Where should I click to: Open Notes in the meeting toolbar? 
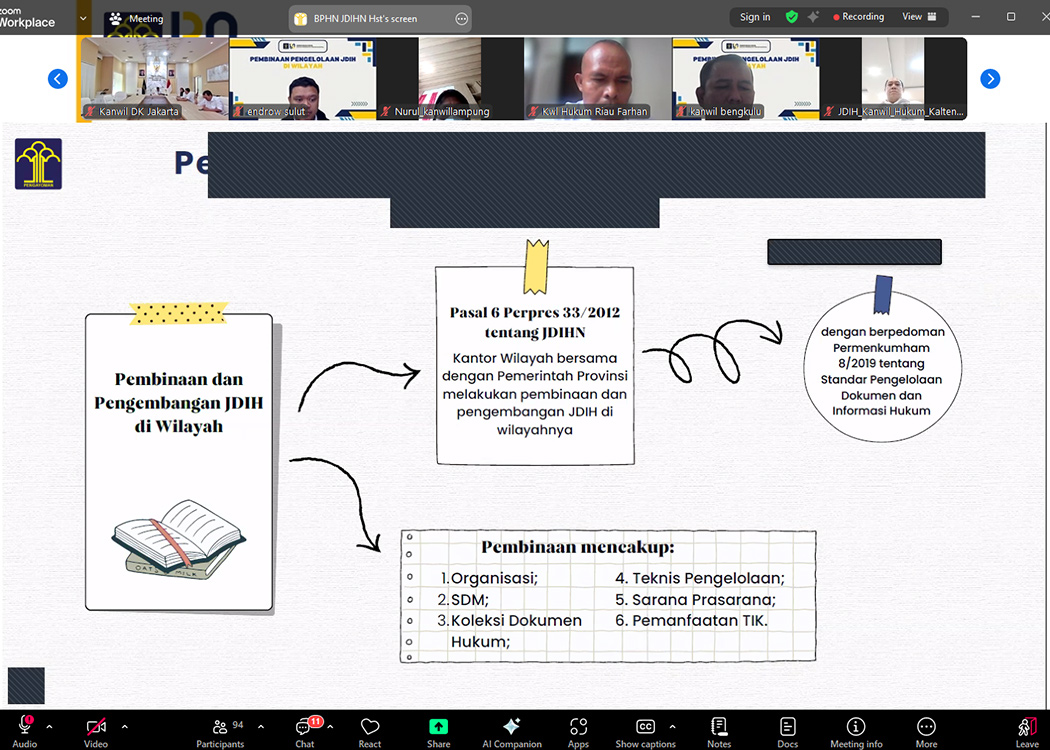pos(719,728)
